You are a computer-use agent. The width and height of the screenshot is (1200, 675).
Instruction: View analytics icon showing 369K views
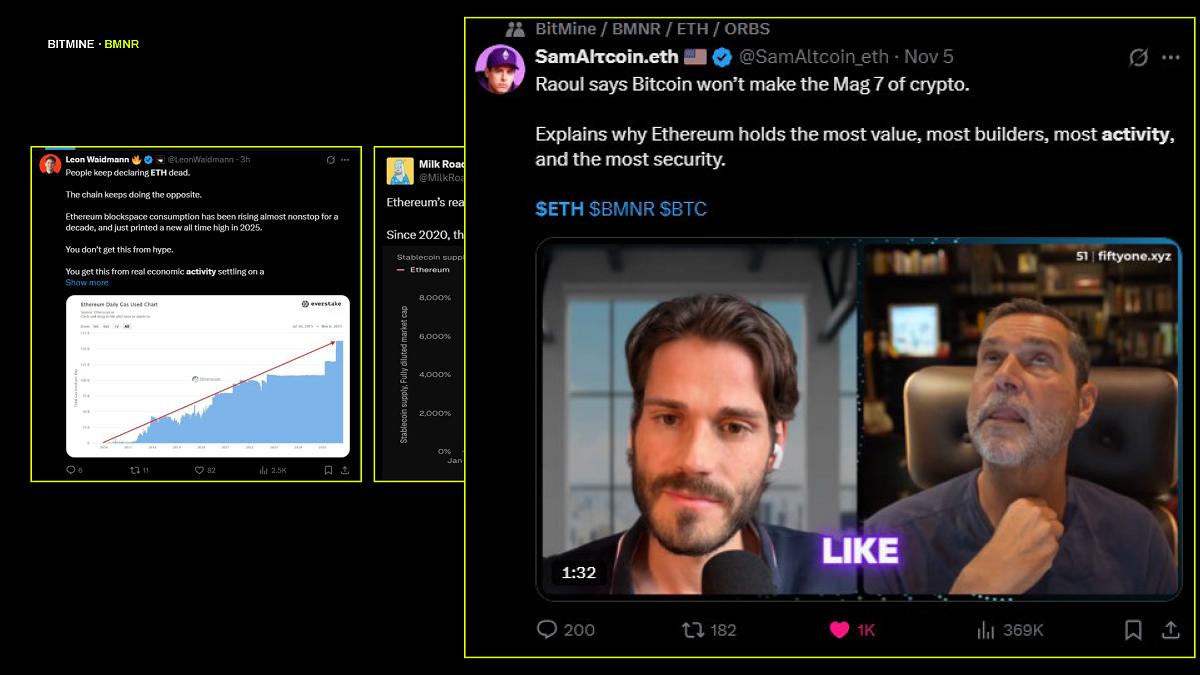[986, 630]
